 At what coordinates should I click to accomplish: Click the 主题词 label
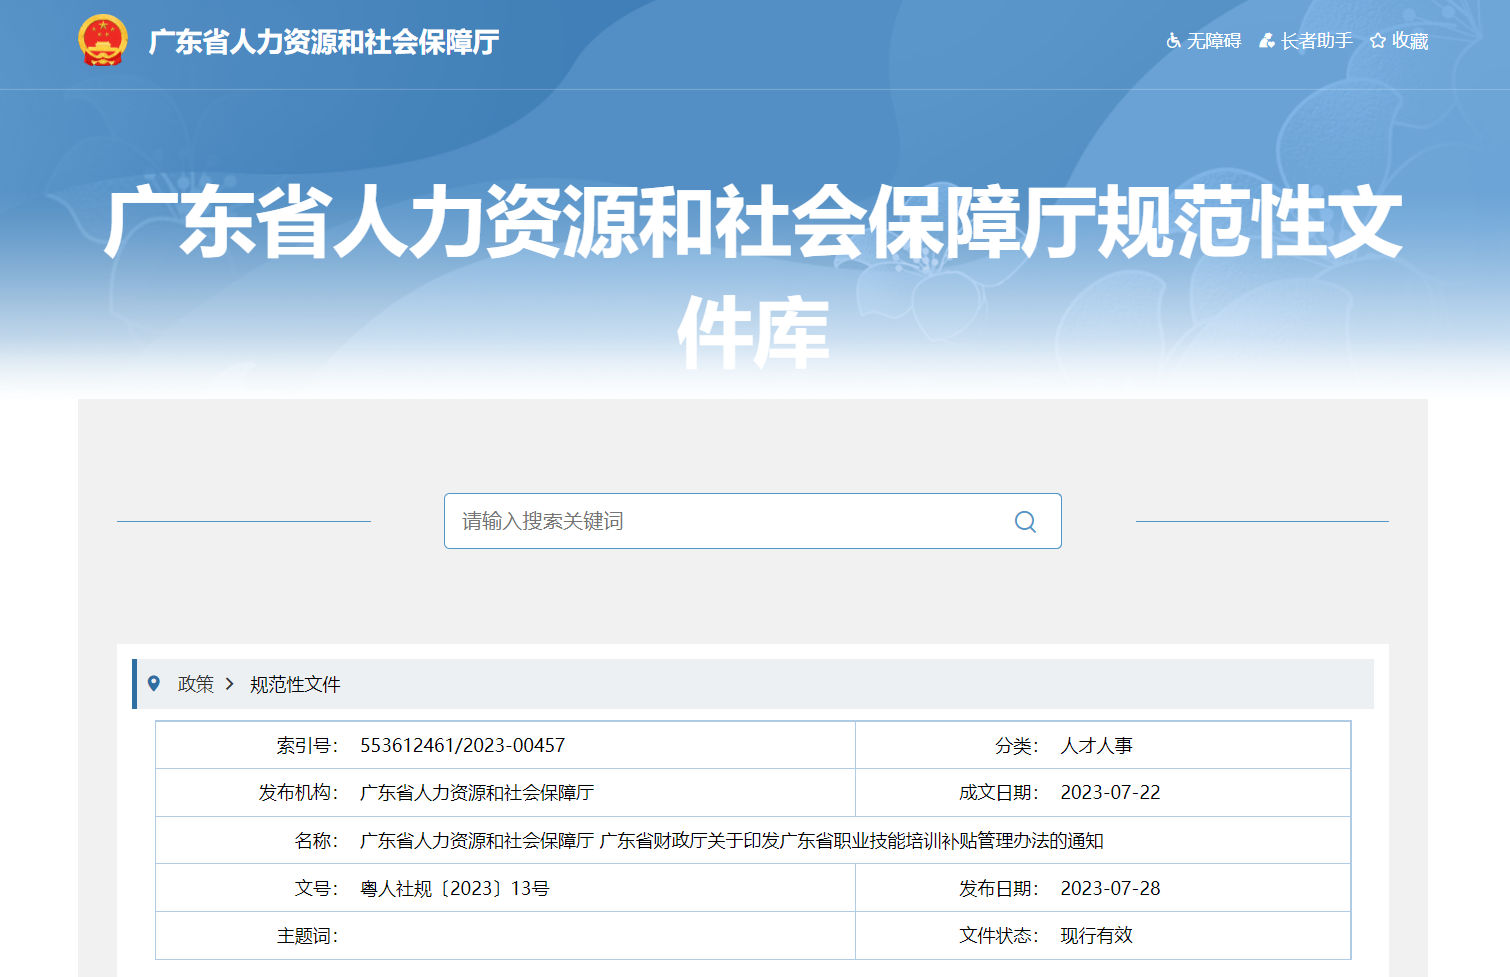coord(308,935)
